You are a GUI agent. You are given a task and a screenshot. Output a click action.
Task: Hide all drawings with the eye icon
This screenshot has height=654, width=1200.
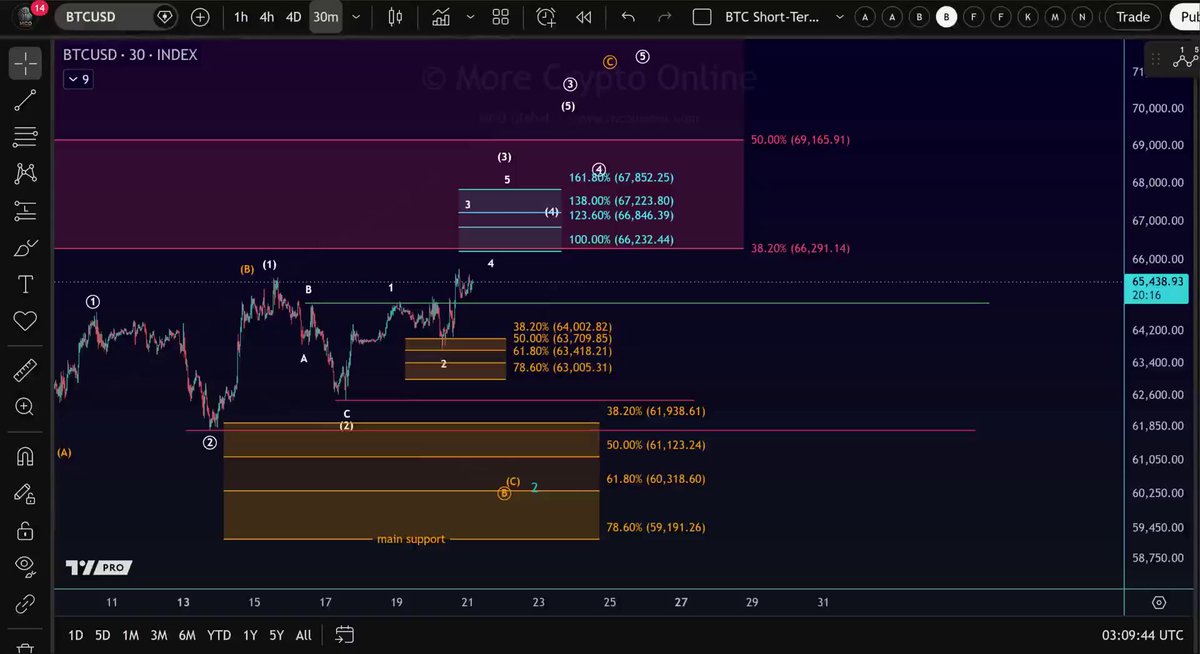click(25, 567)
